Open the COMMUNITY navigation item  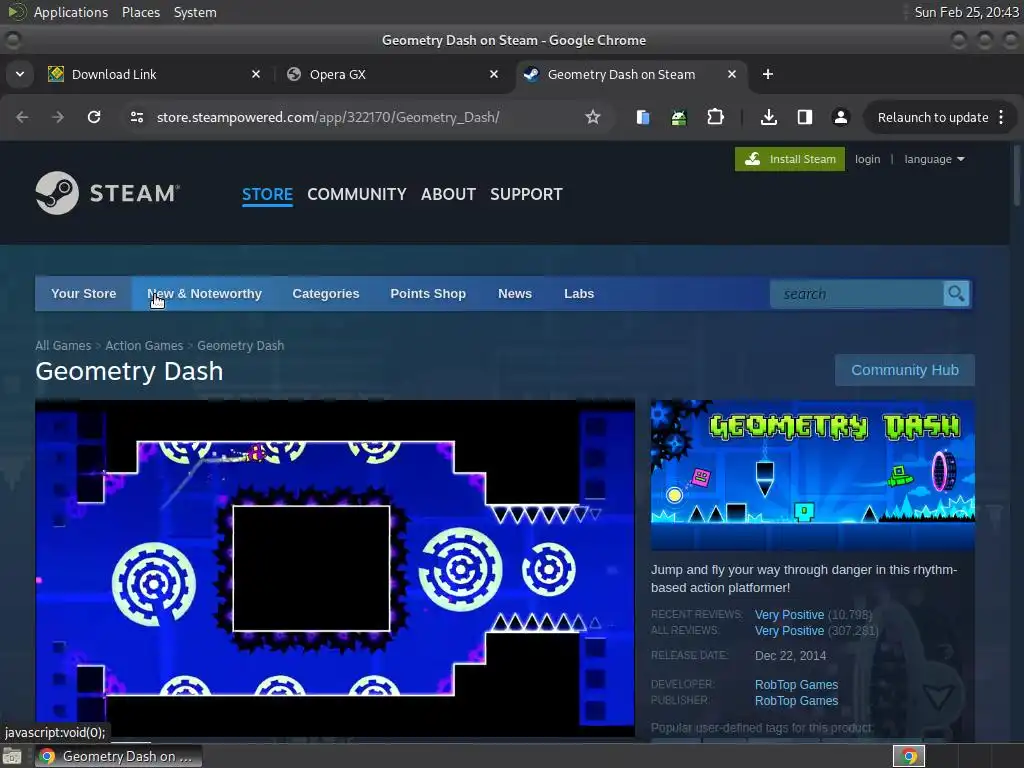pyautogui.click(x=357, y=195)
